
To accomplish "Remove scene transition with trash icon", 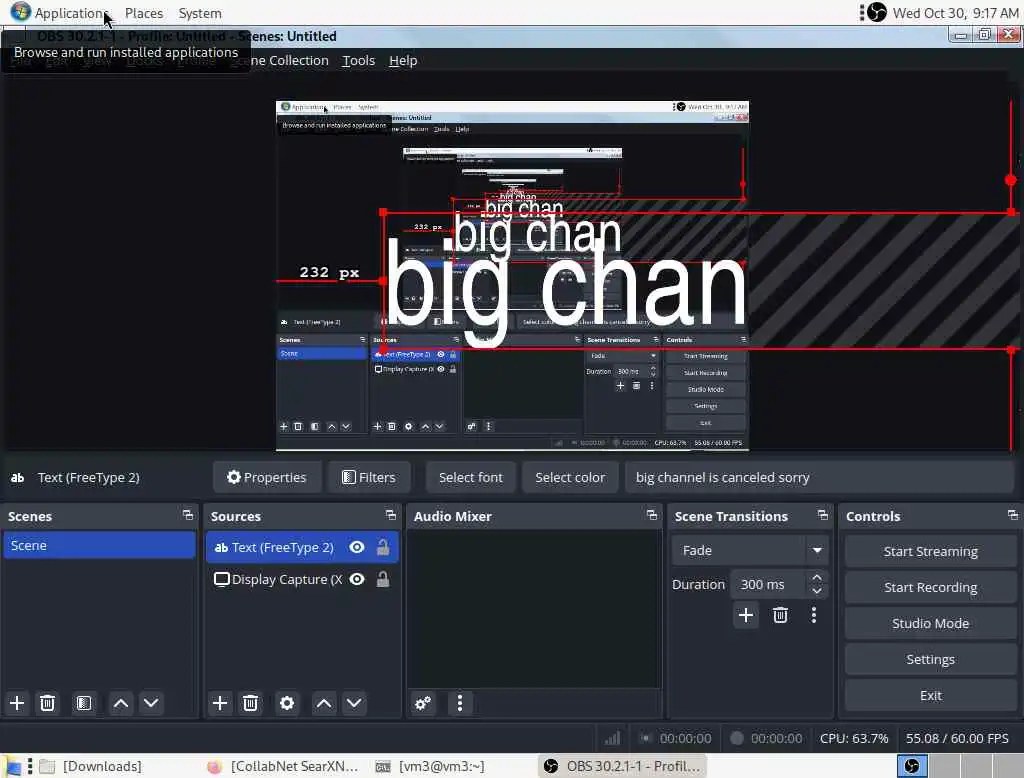I will [780, 615].
